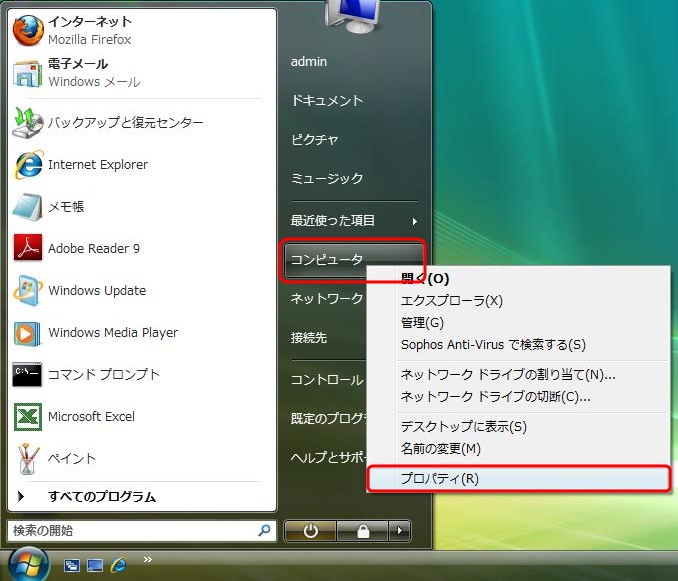Open ヘルプとサポート link
Screen dimensions: 678x581
pyautogui.click(x=329, y=457)
